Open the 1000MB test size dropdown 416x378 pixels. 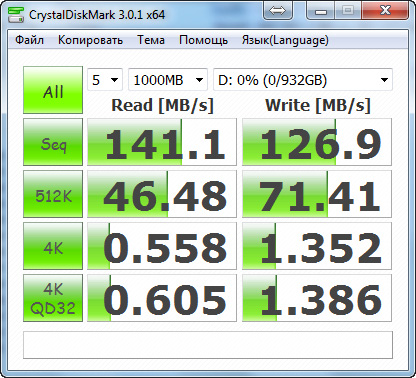coord(168,80)
